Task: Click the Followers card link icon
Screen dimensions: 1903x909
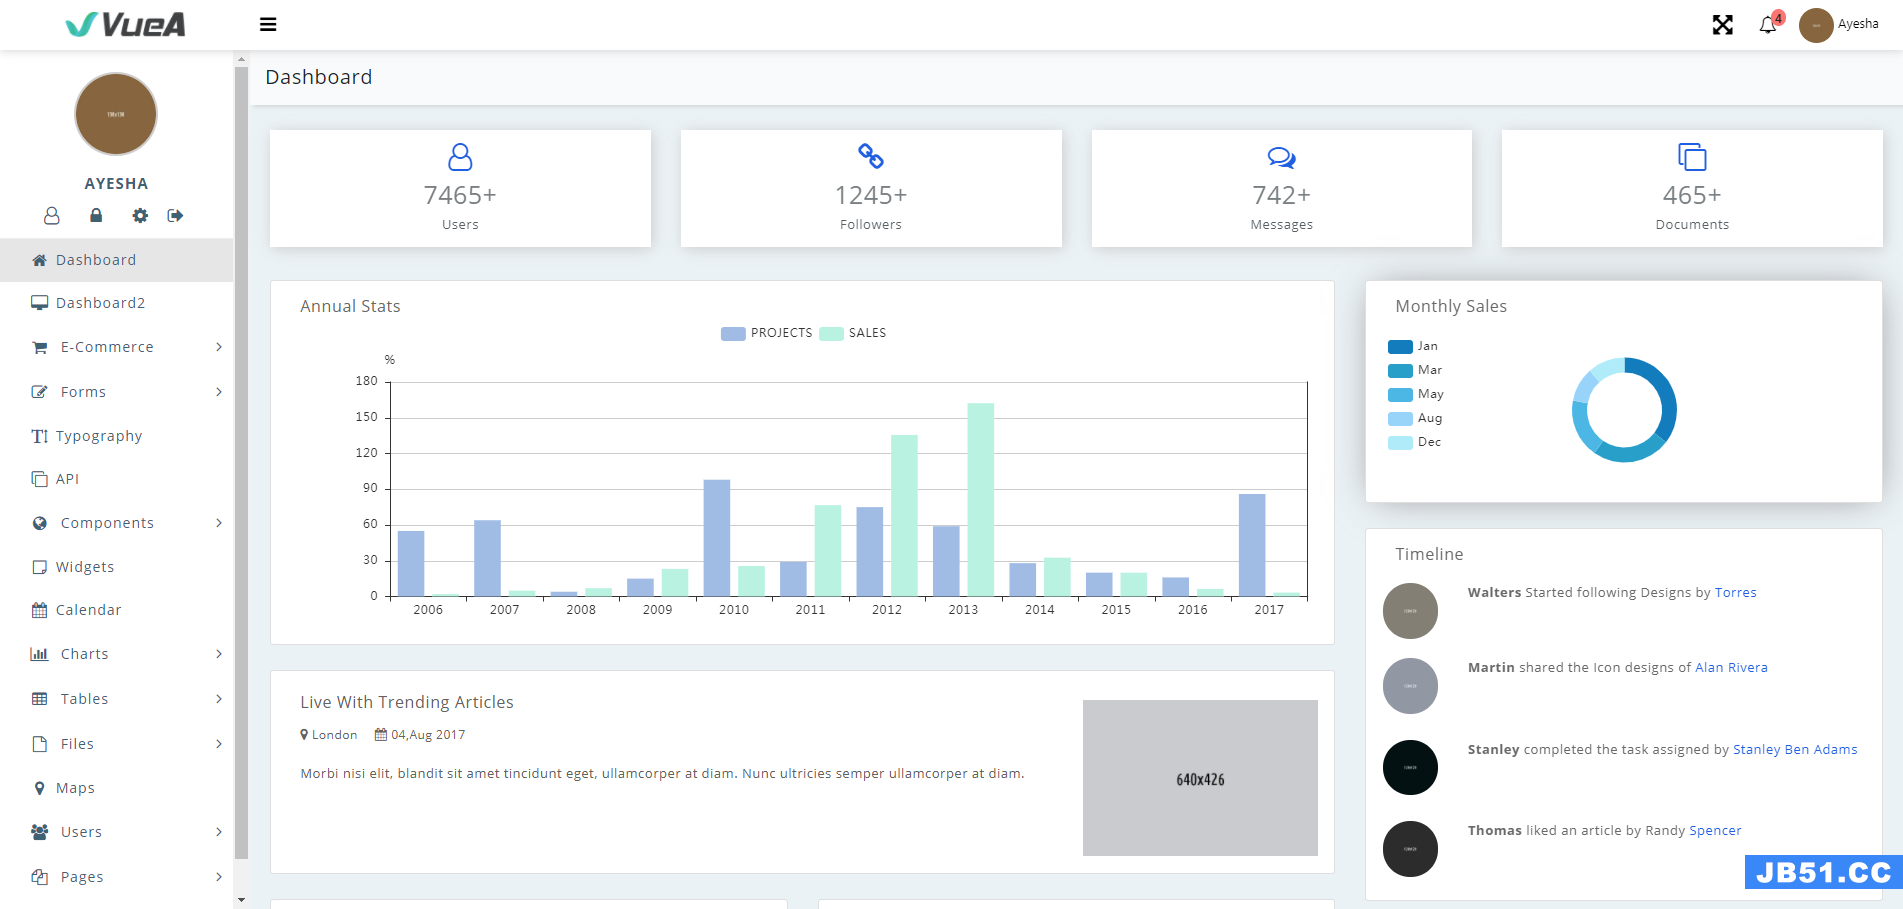Action: point(871,156)
